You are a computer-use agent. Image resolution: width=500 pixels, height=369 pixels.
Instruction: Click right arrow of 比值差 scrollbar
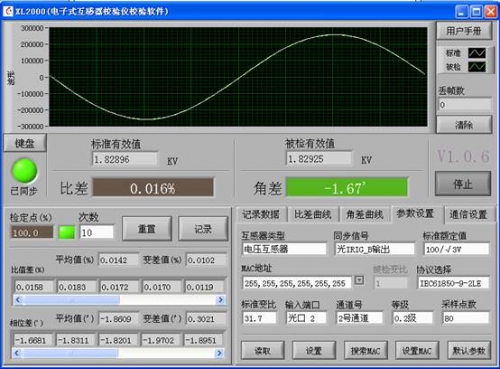click(220, 300)
